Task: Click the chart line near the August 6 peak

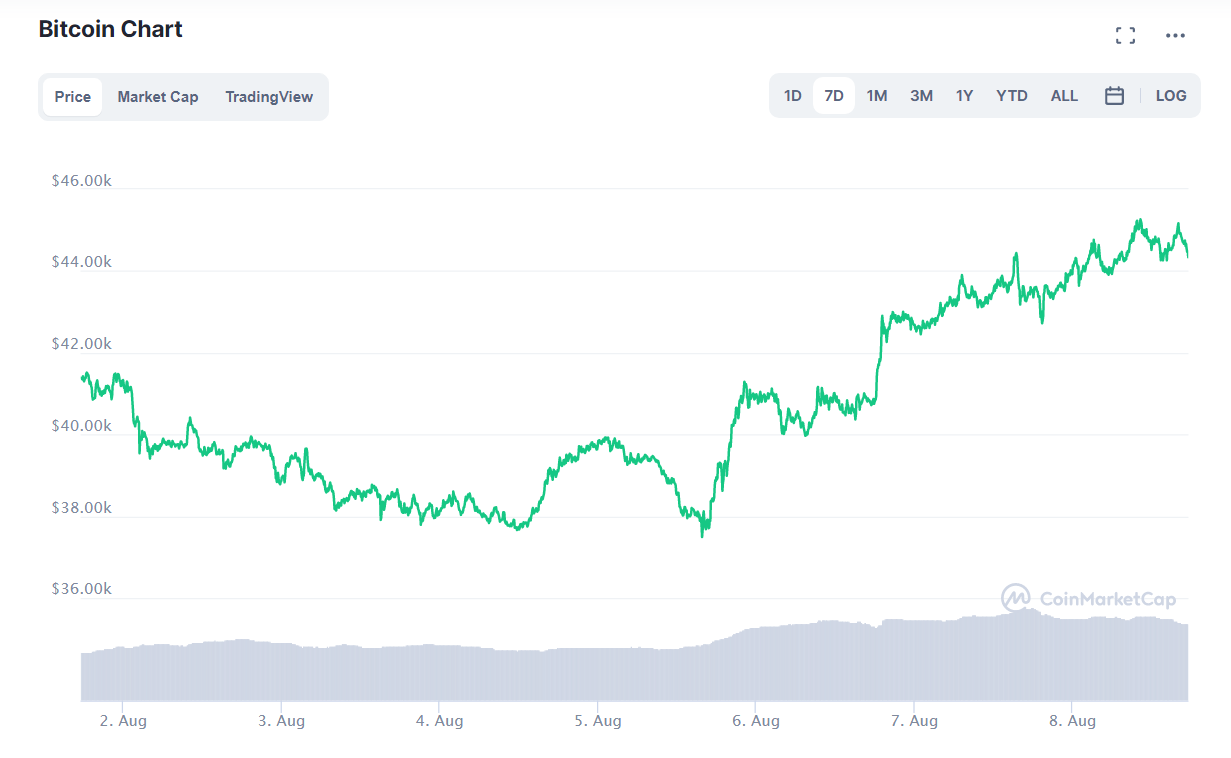Action: point(744,382)
